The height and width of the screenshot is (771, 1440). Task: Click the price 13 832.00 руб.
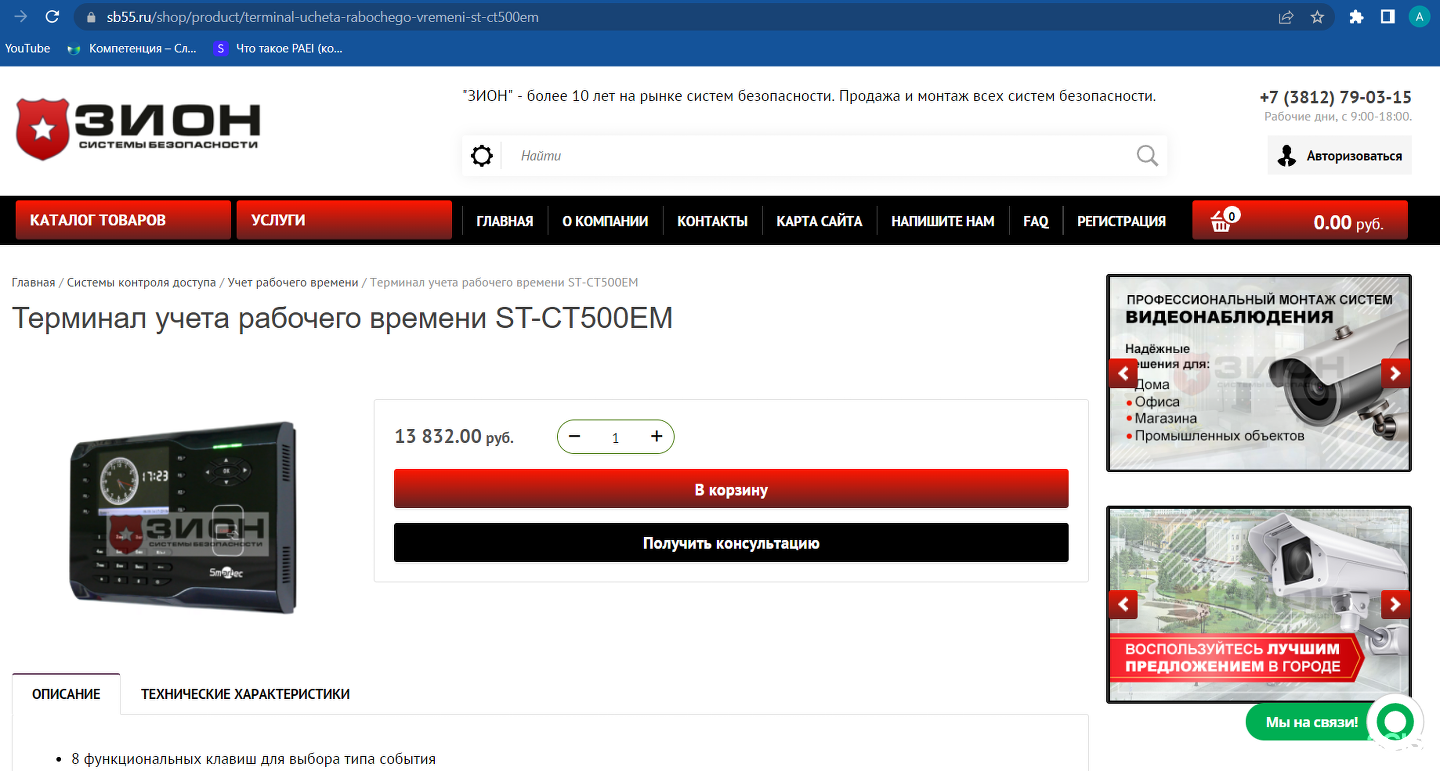454,436
